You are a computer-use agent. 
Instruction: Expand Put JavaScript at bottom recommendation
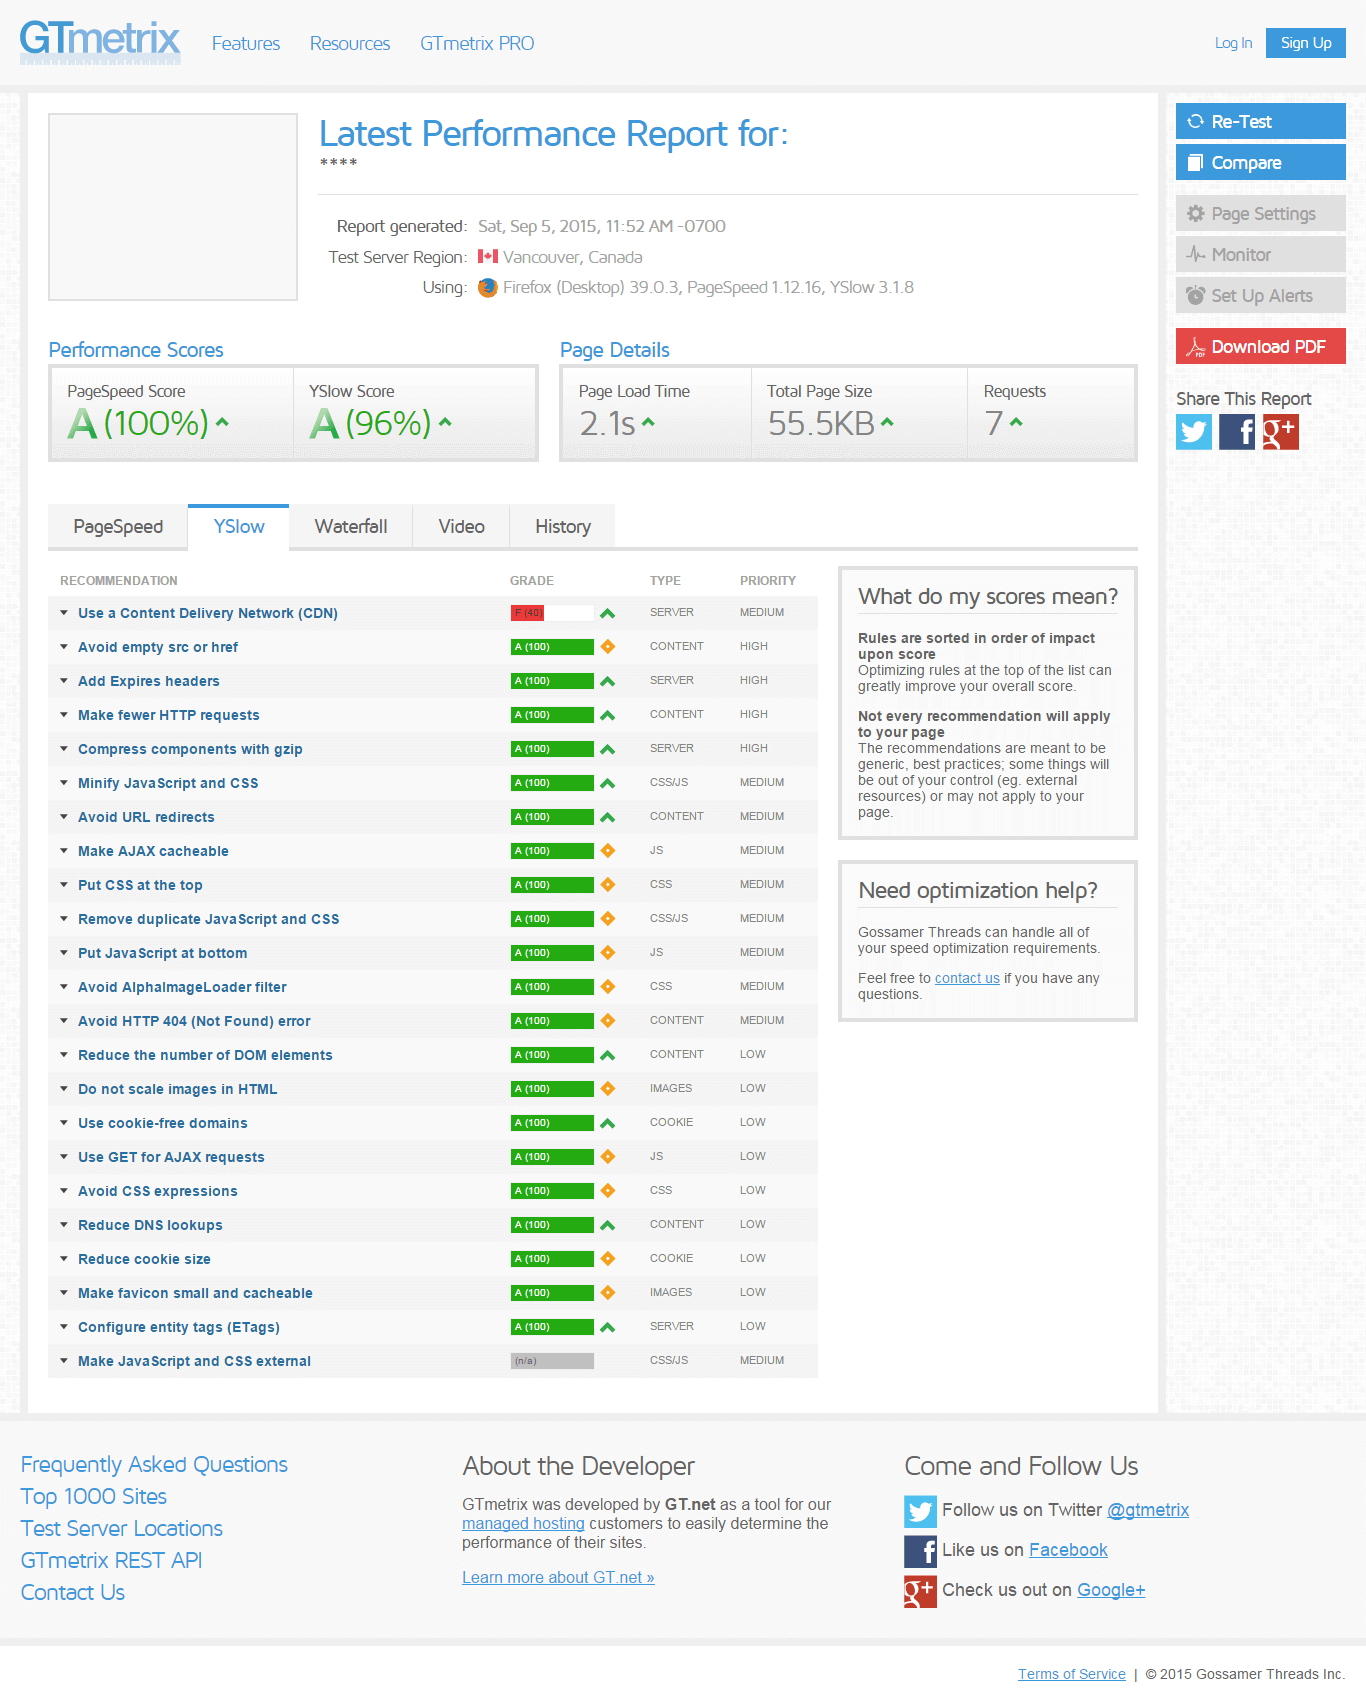(162, 953)
